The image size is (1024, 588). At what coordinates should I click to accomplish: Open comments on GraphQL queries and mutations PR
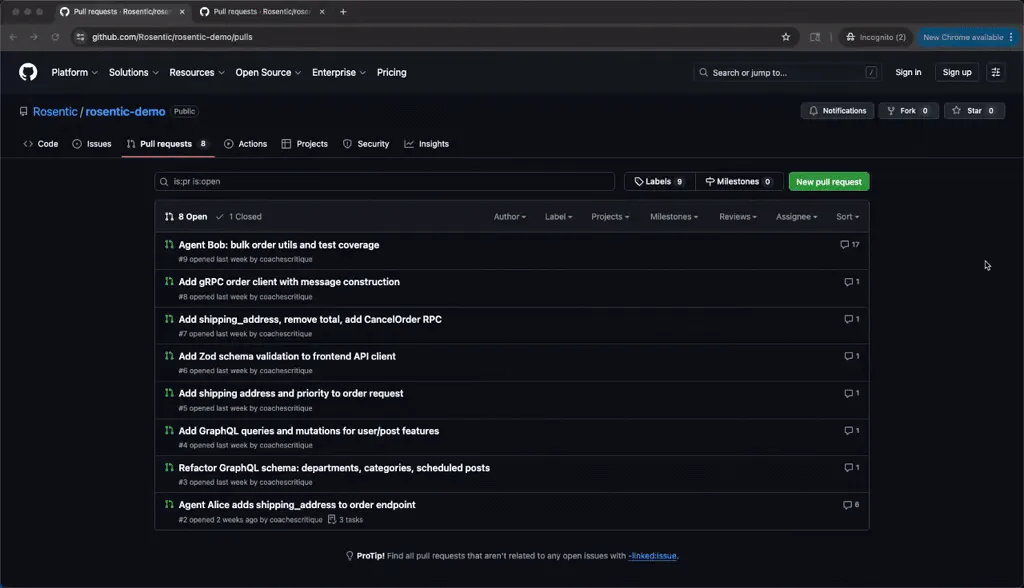(852, 431)
